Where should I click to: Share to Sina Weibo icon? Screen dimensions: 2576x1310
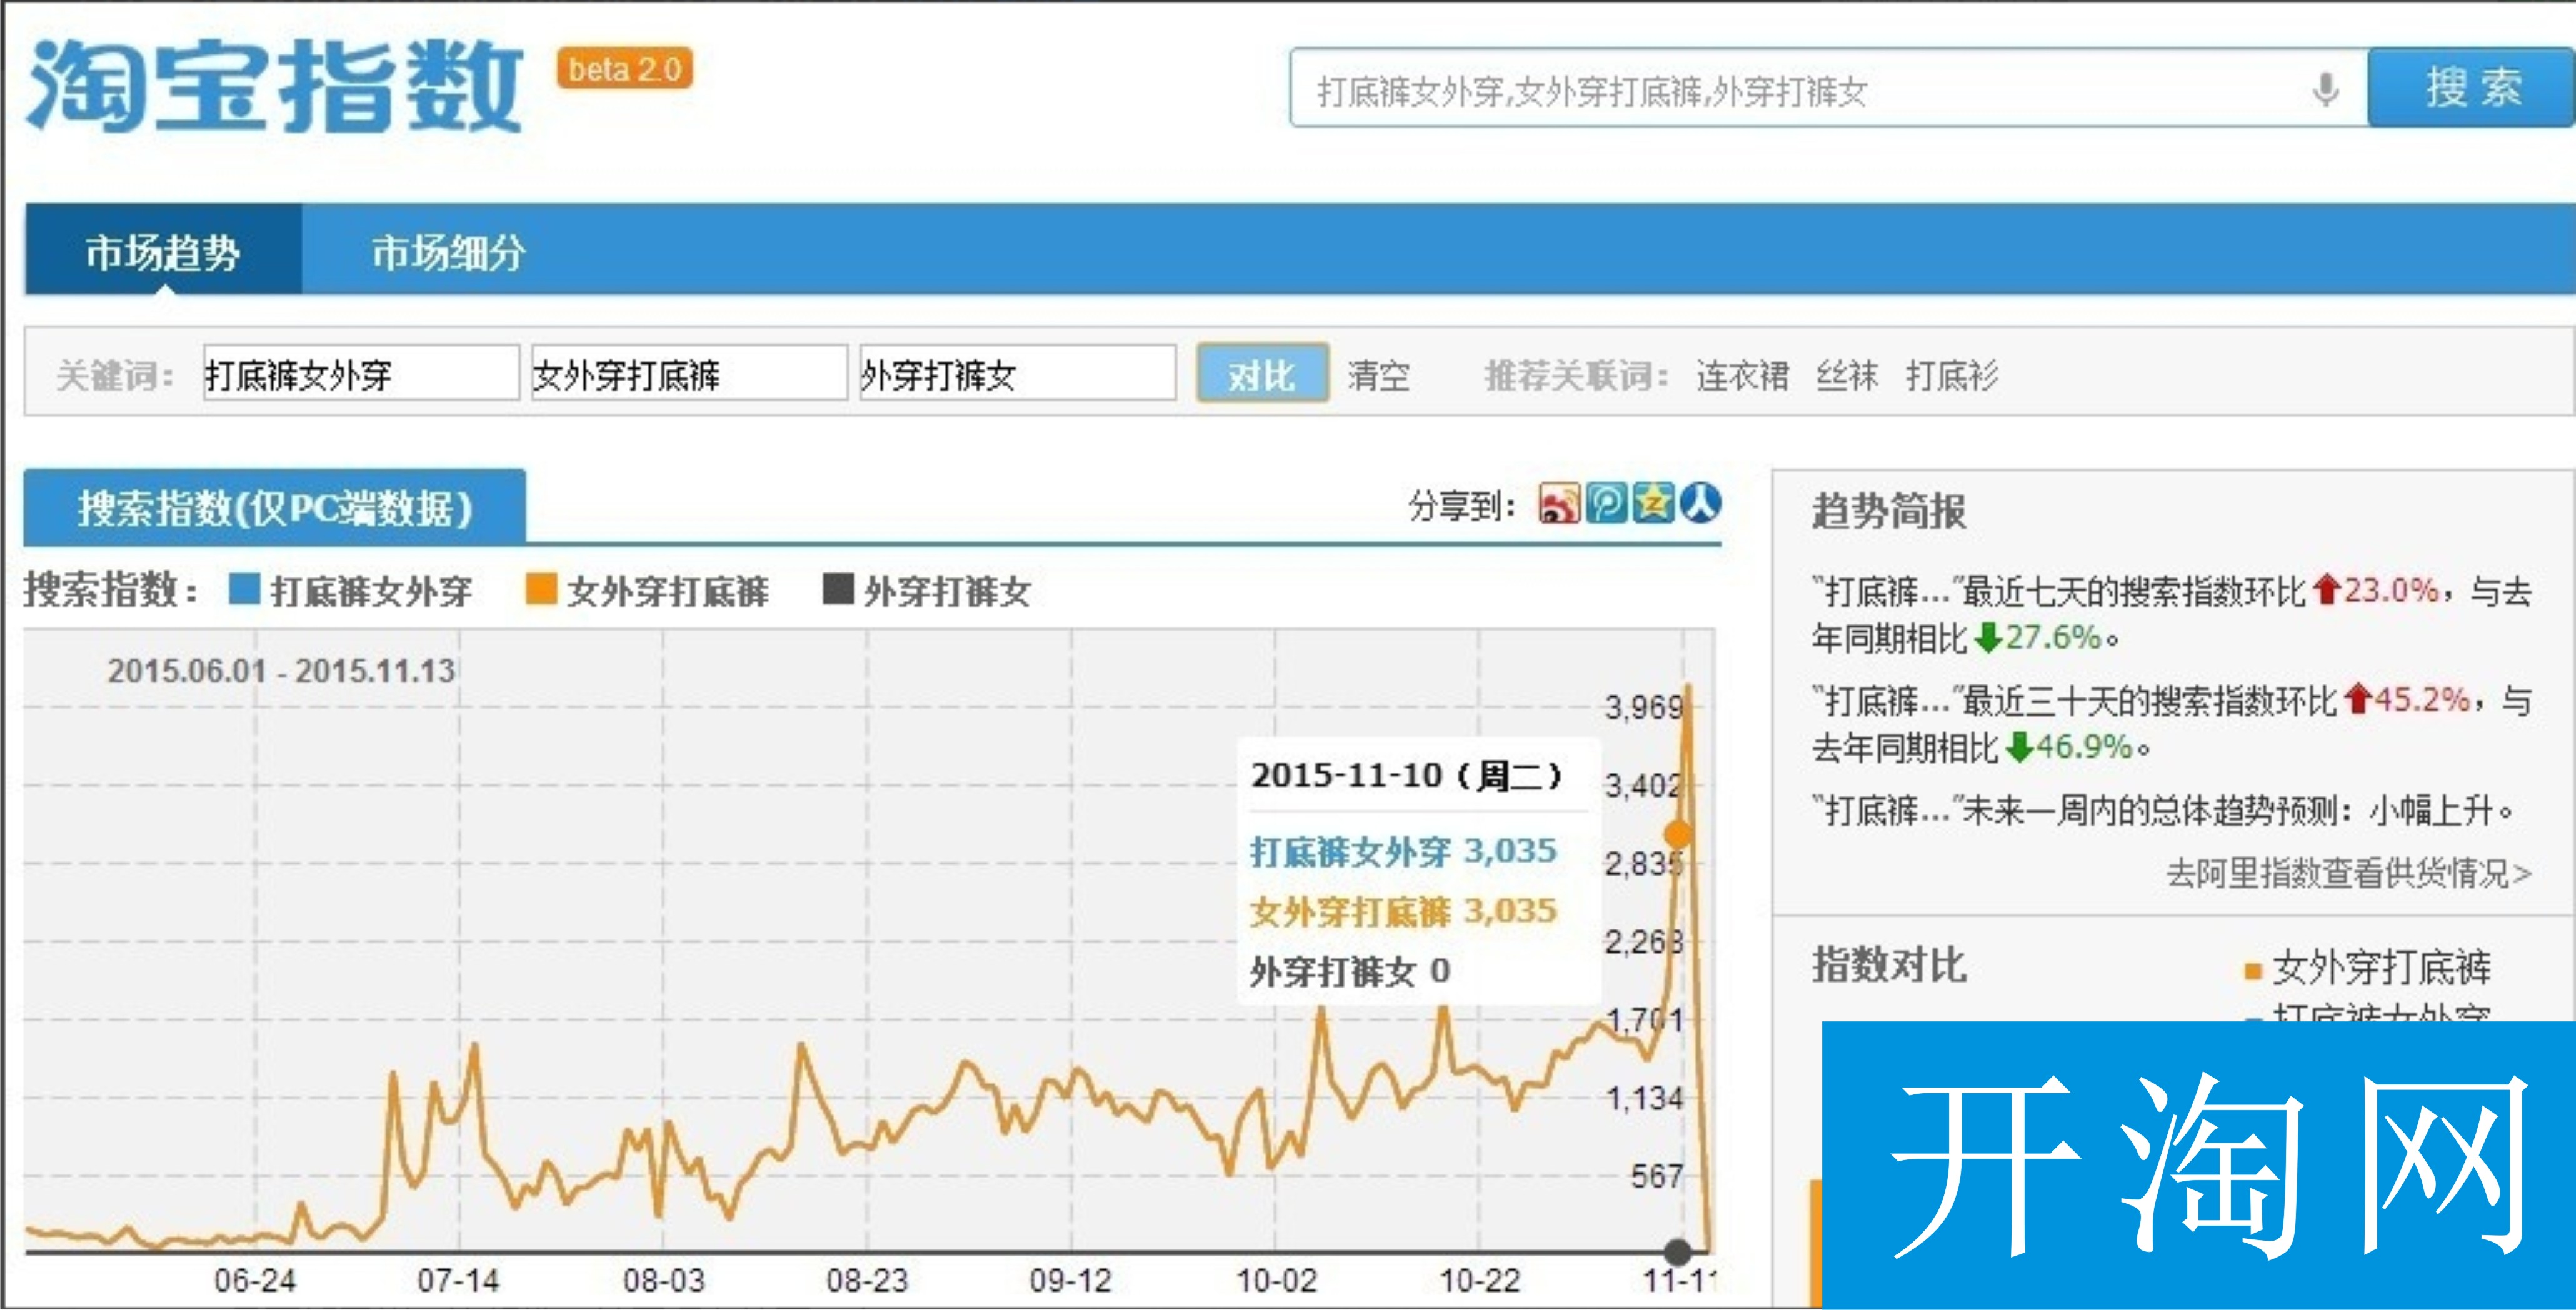pos(1560,504)
